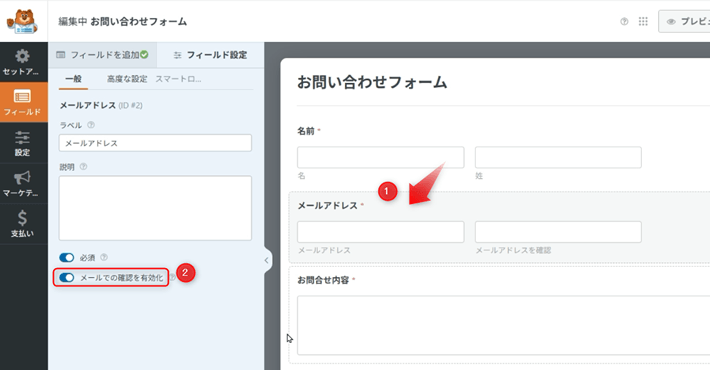
Task: Click the help icon beside 必須
Action: point(104,257)
